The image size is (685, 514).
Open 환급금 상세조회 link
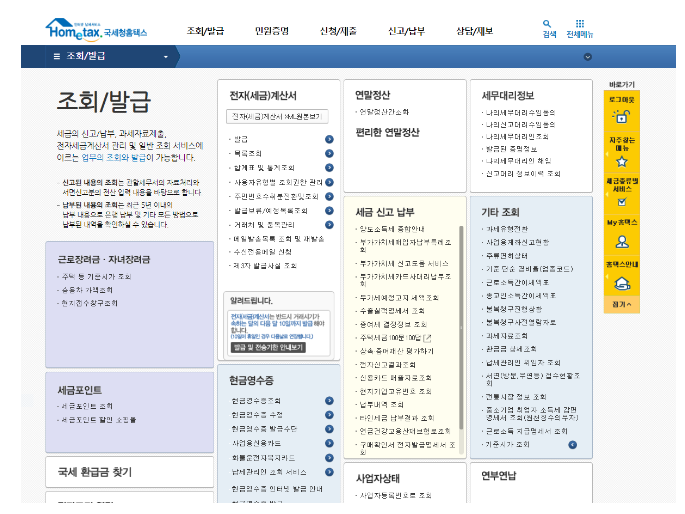(x=511, y=349)
